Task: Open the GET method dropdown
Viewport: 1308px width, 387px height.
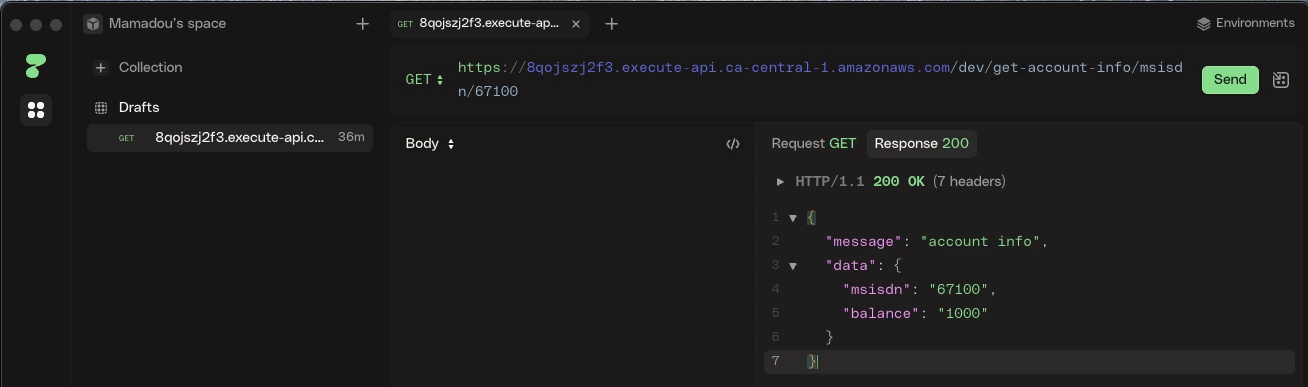Action: (424, 80)
